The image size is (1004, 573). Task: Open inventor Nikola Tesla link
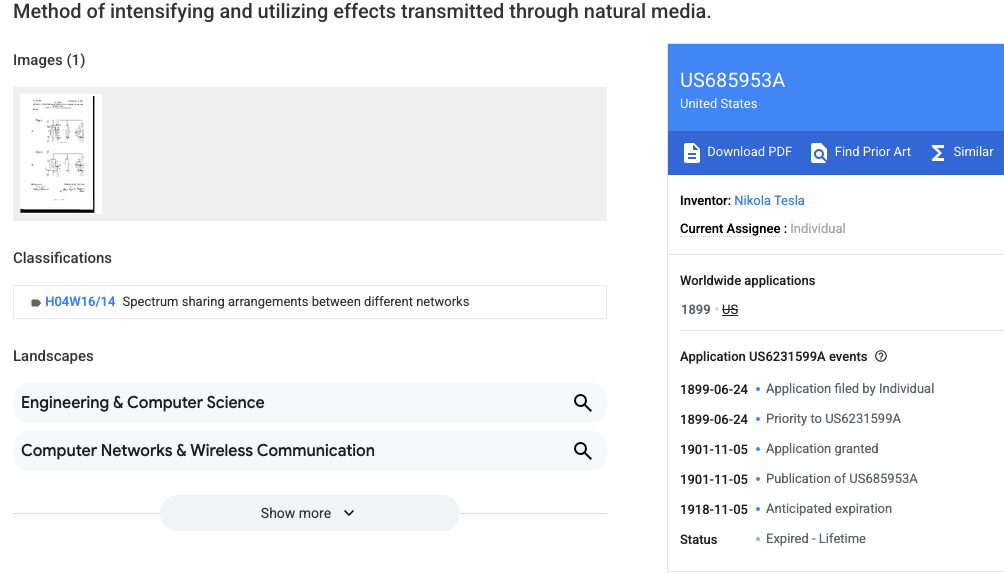pos(769,201)
